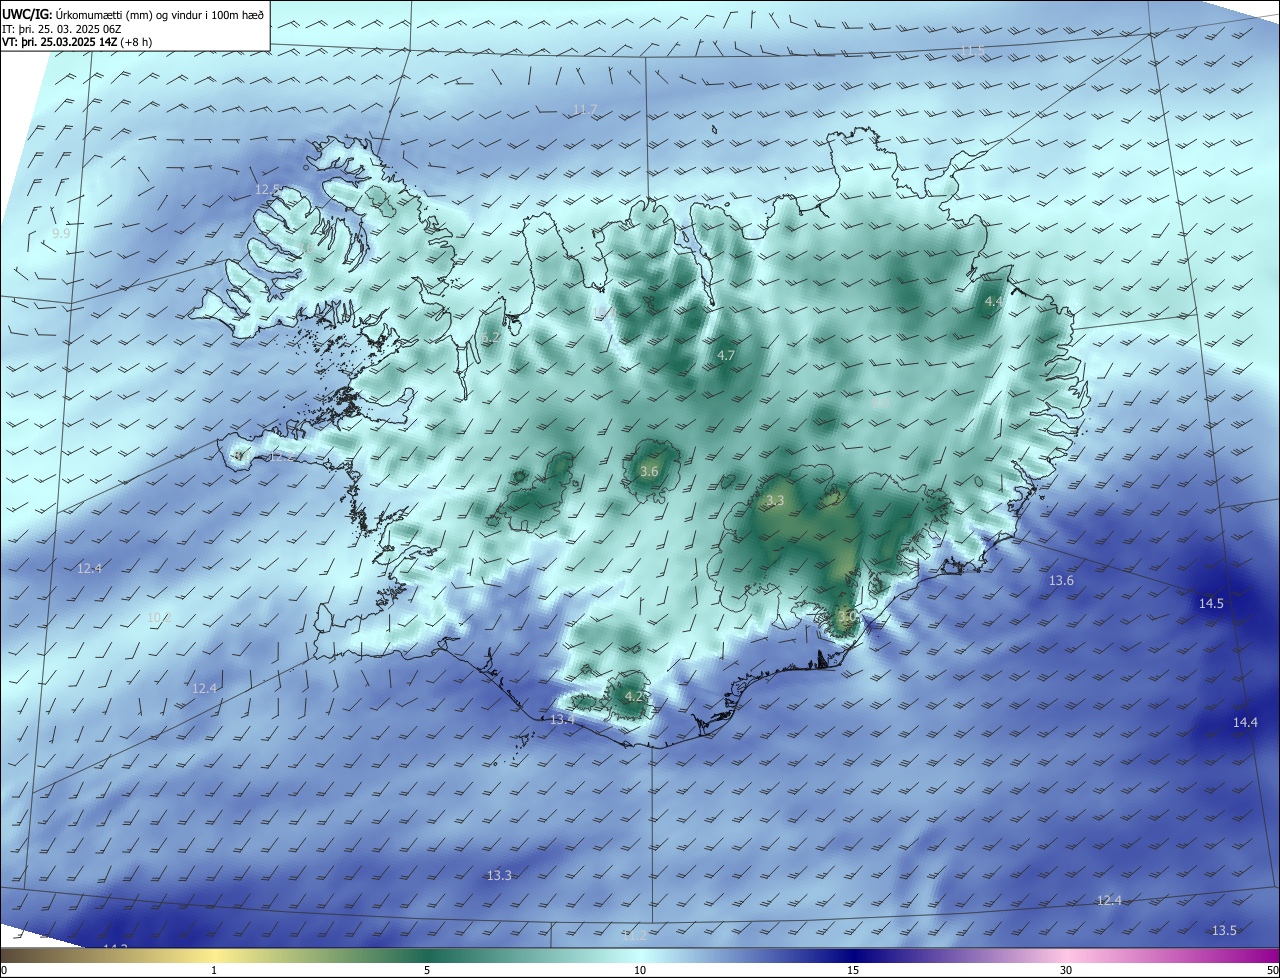Viewport: 1280px width, 978px height.
Task: Click the value 14.4 on the map
Action: click(x=1245, y=722)
